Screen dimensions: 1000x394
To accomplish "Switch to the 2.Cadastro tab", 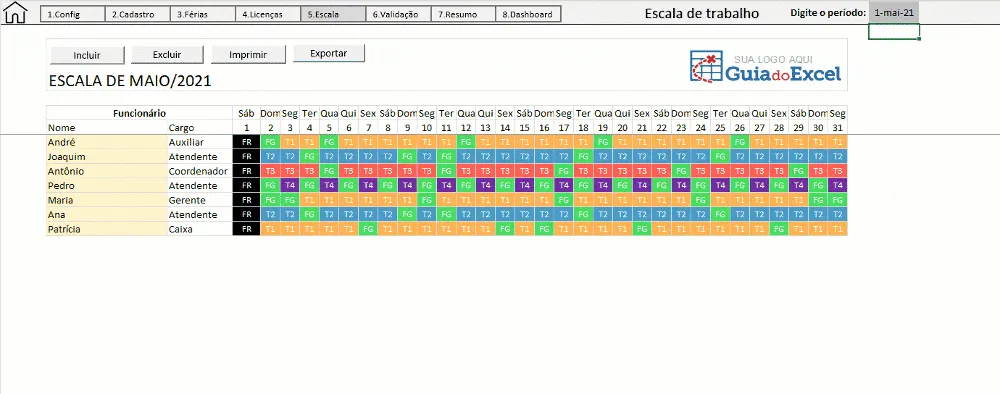I will (x=138, y=14).
